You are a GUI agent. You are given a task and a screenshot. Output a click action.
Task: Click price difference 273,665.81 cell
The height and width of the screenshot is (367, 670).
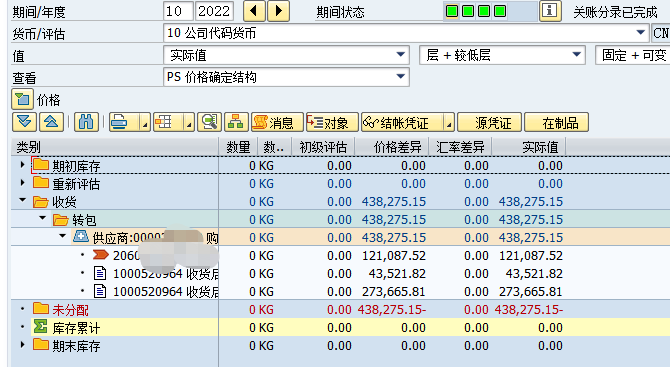click(394, 291)
